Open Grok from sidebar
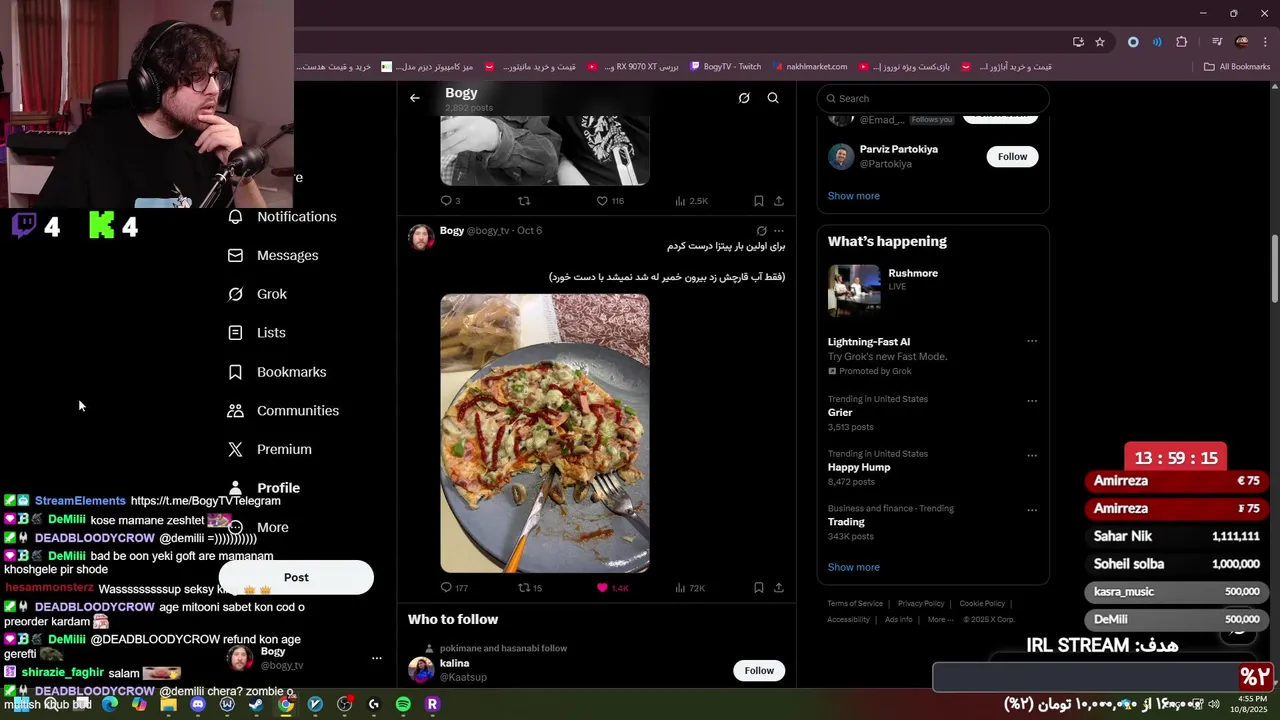Screen dimensions: 1280x720 click(x=257, y=294)
